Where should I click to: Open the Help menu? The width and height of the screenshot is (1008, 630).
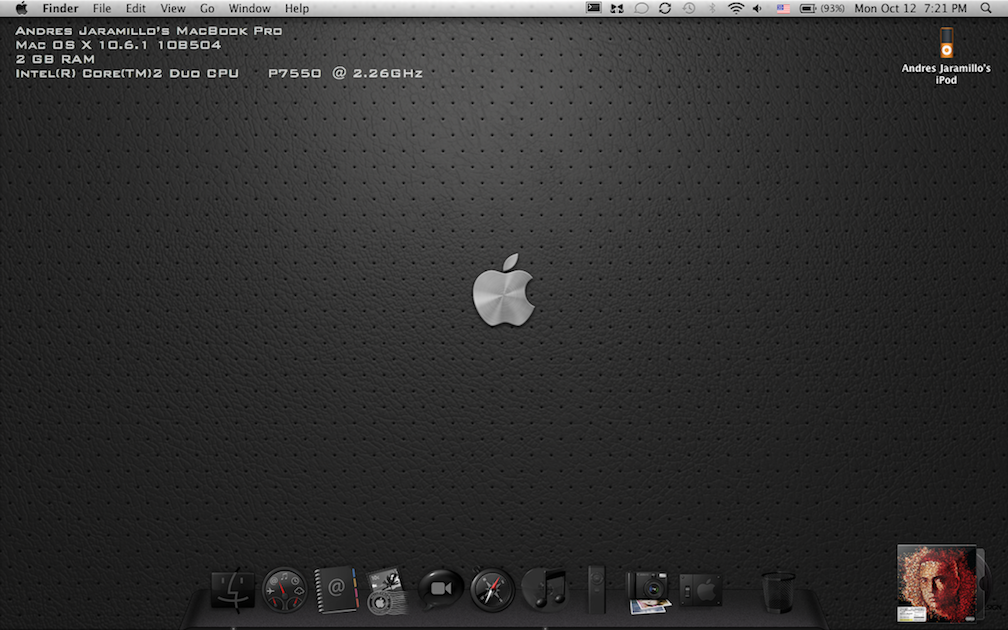tap(297, 8)
